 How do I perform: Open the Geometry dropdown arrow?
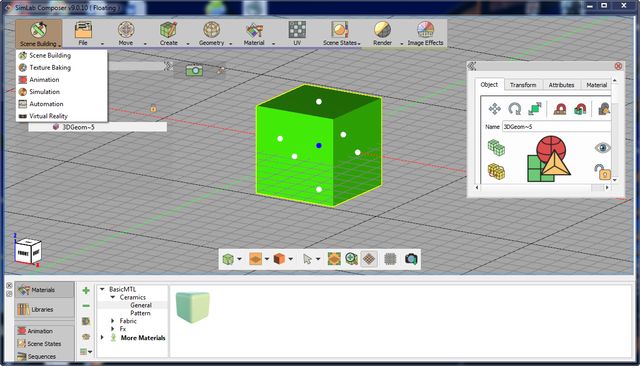[x=231, y=44]
